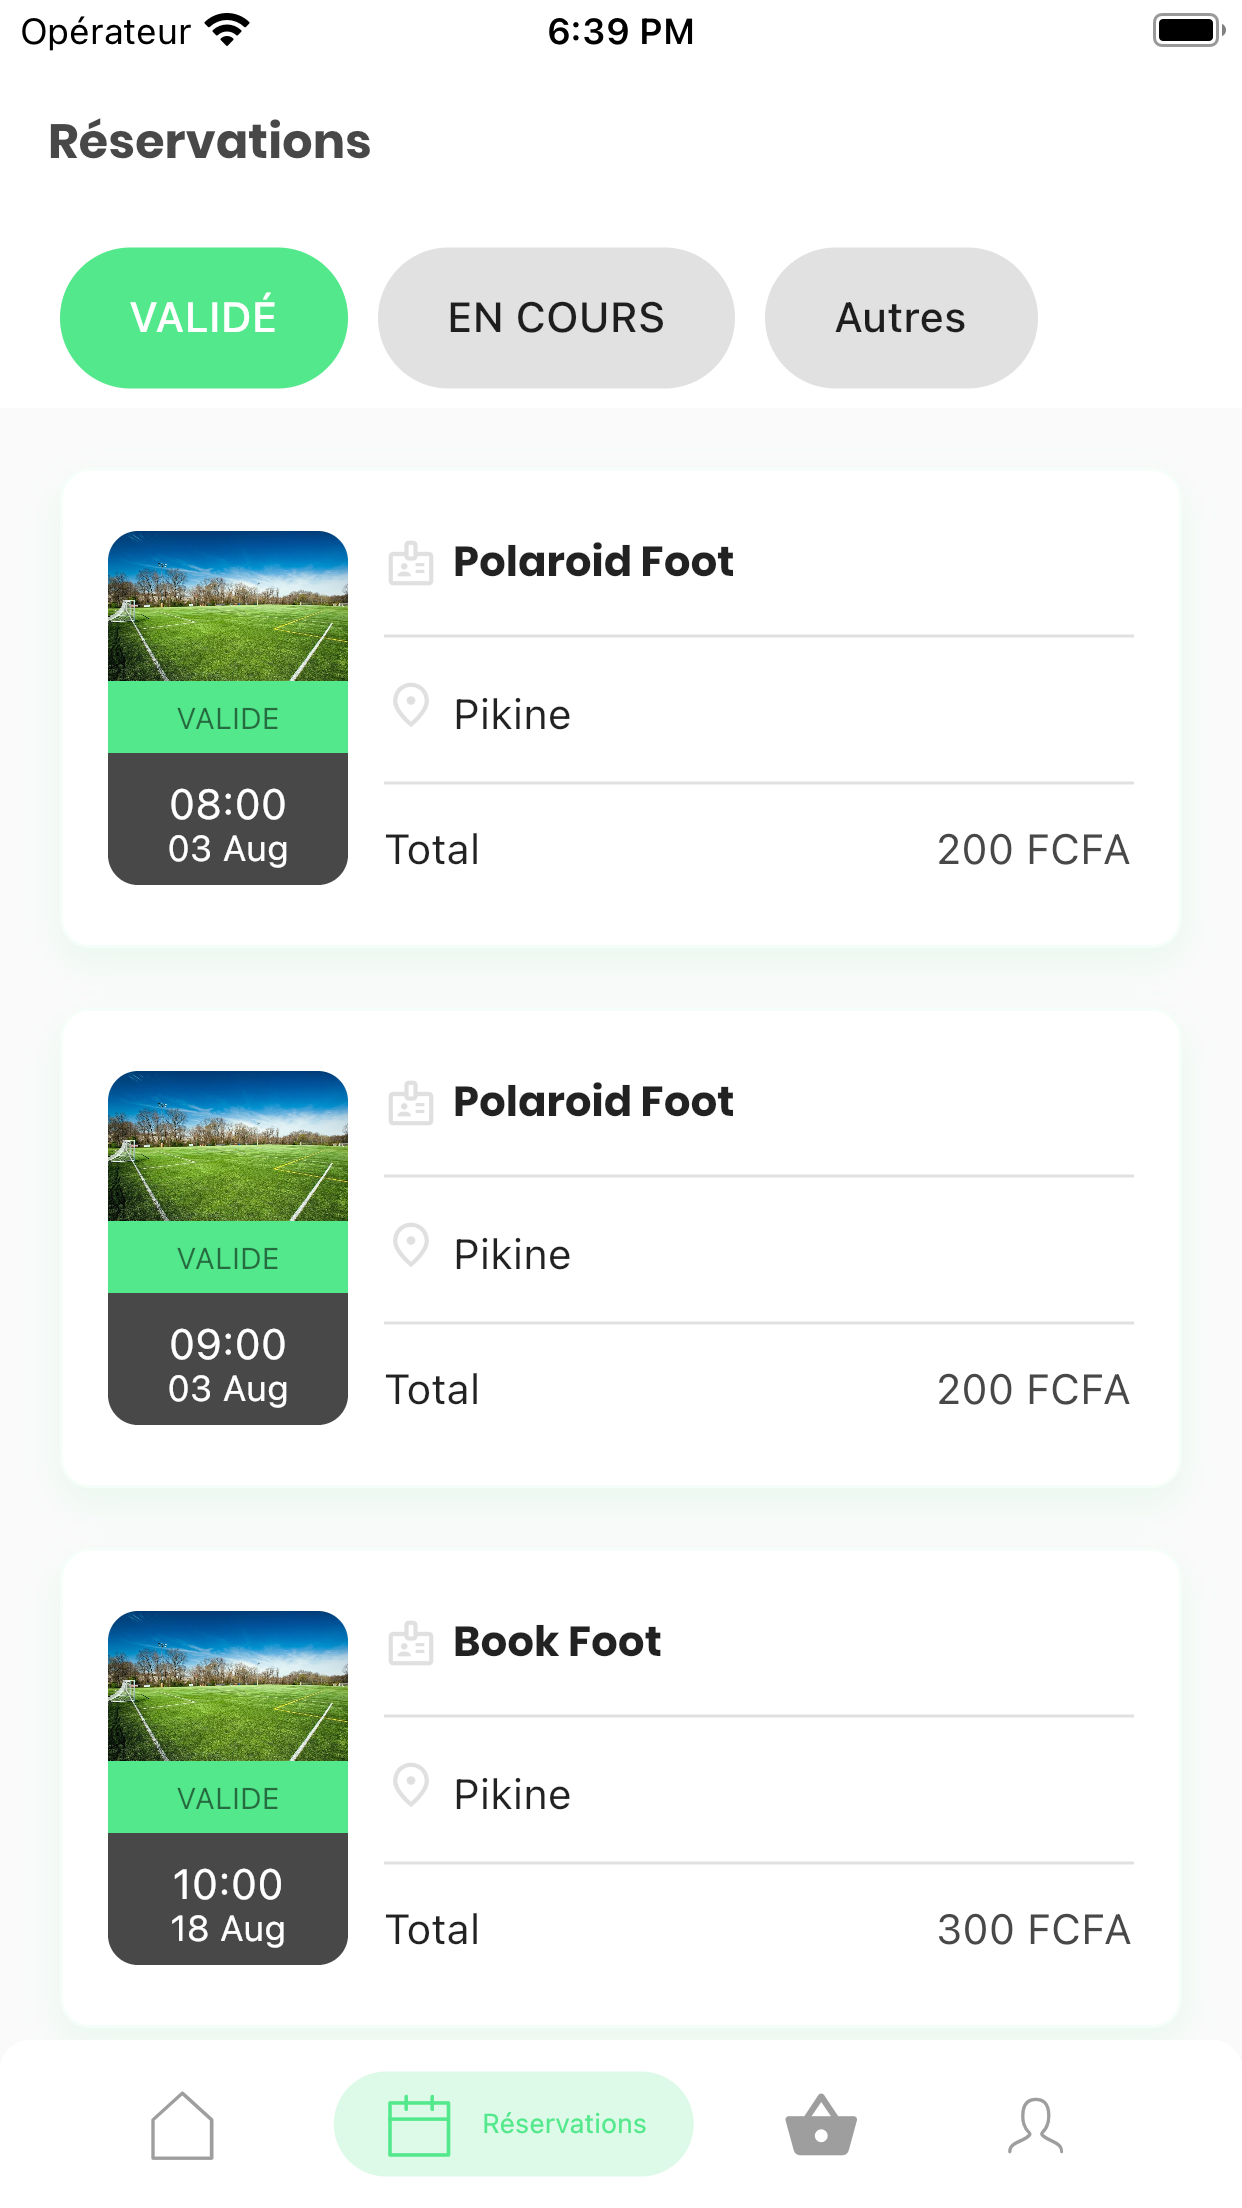Tap the 09:00 03 Aug time badge
1242x2208 pixels.
click(228, 1359)
